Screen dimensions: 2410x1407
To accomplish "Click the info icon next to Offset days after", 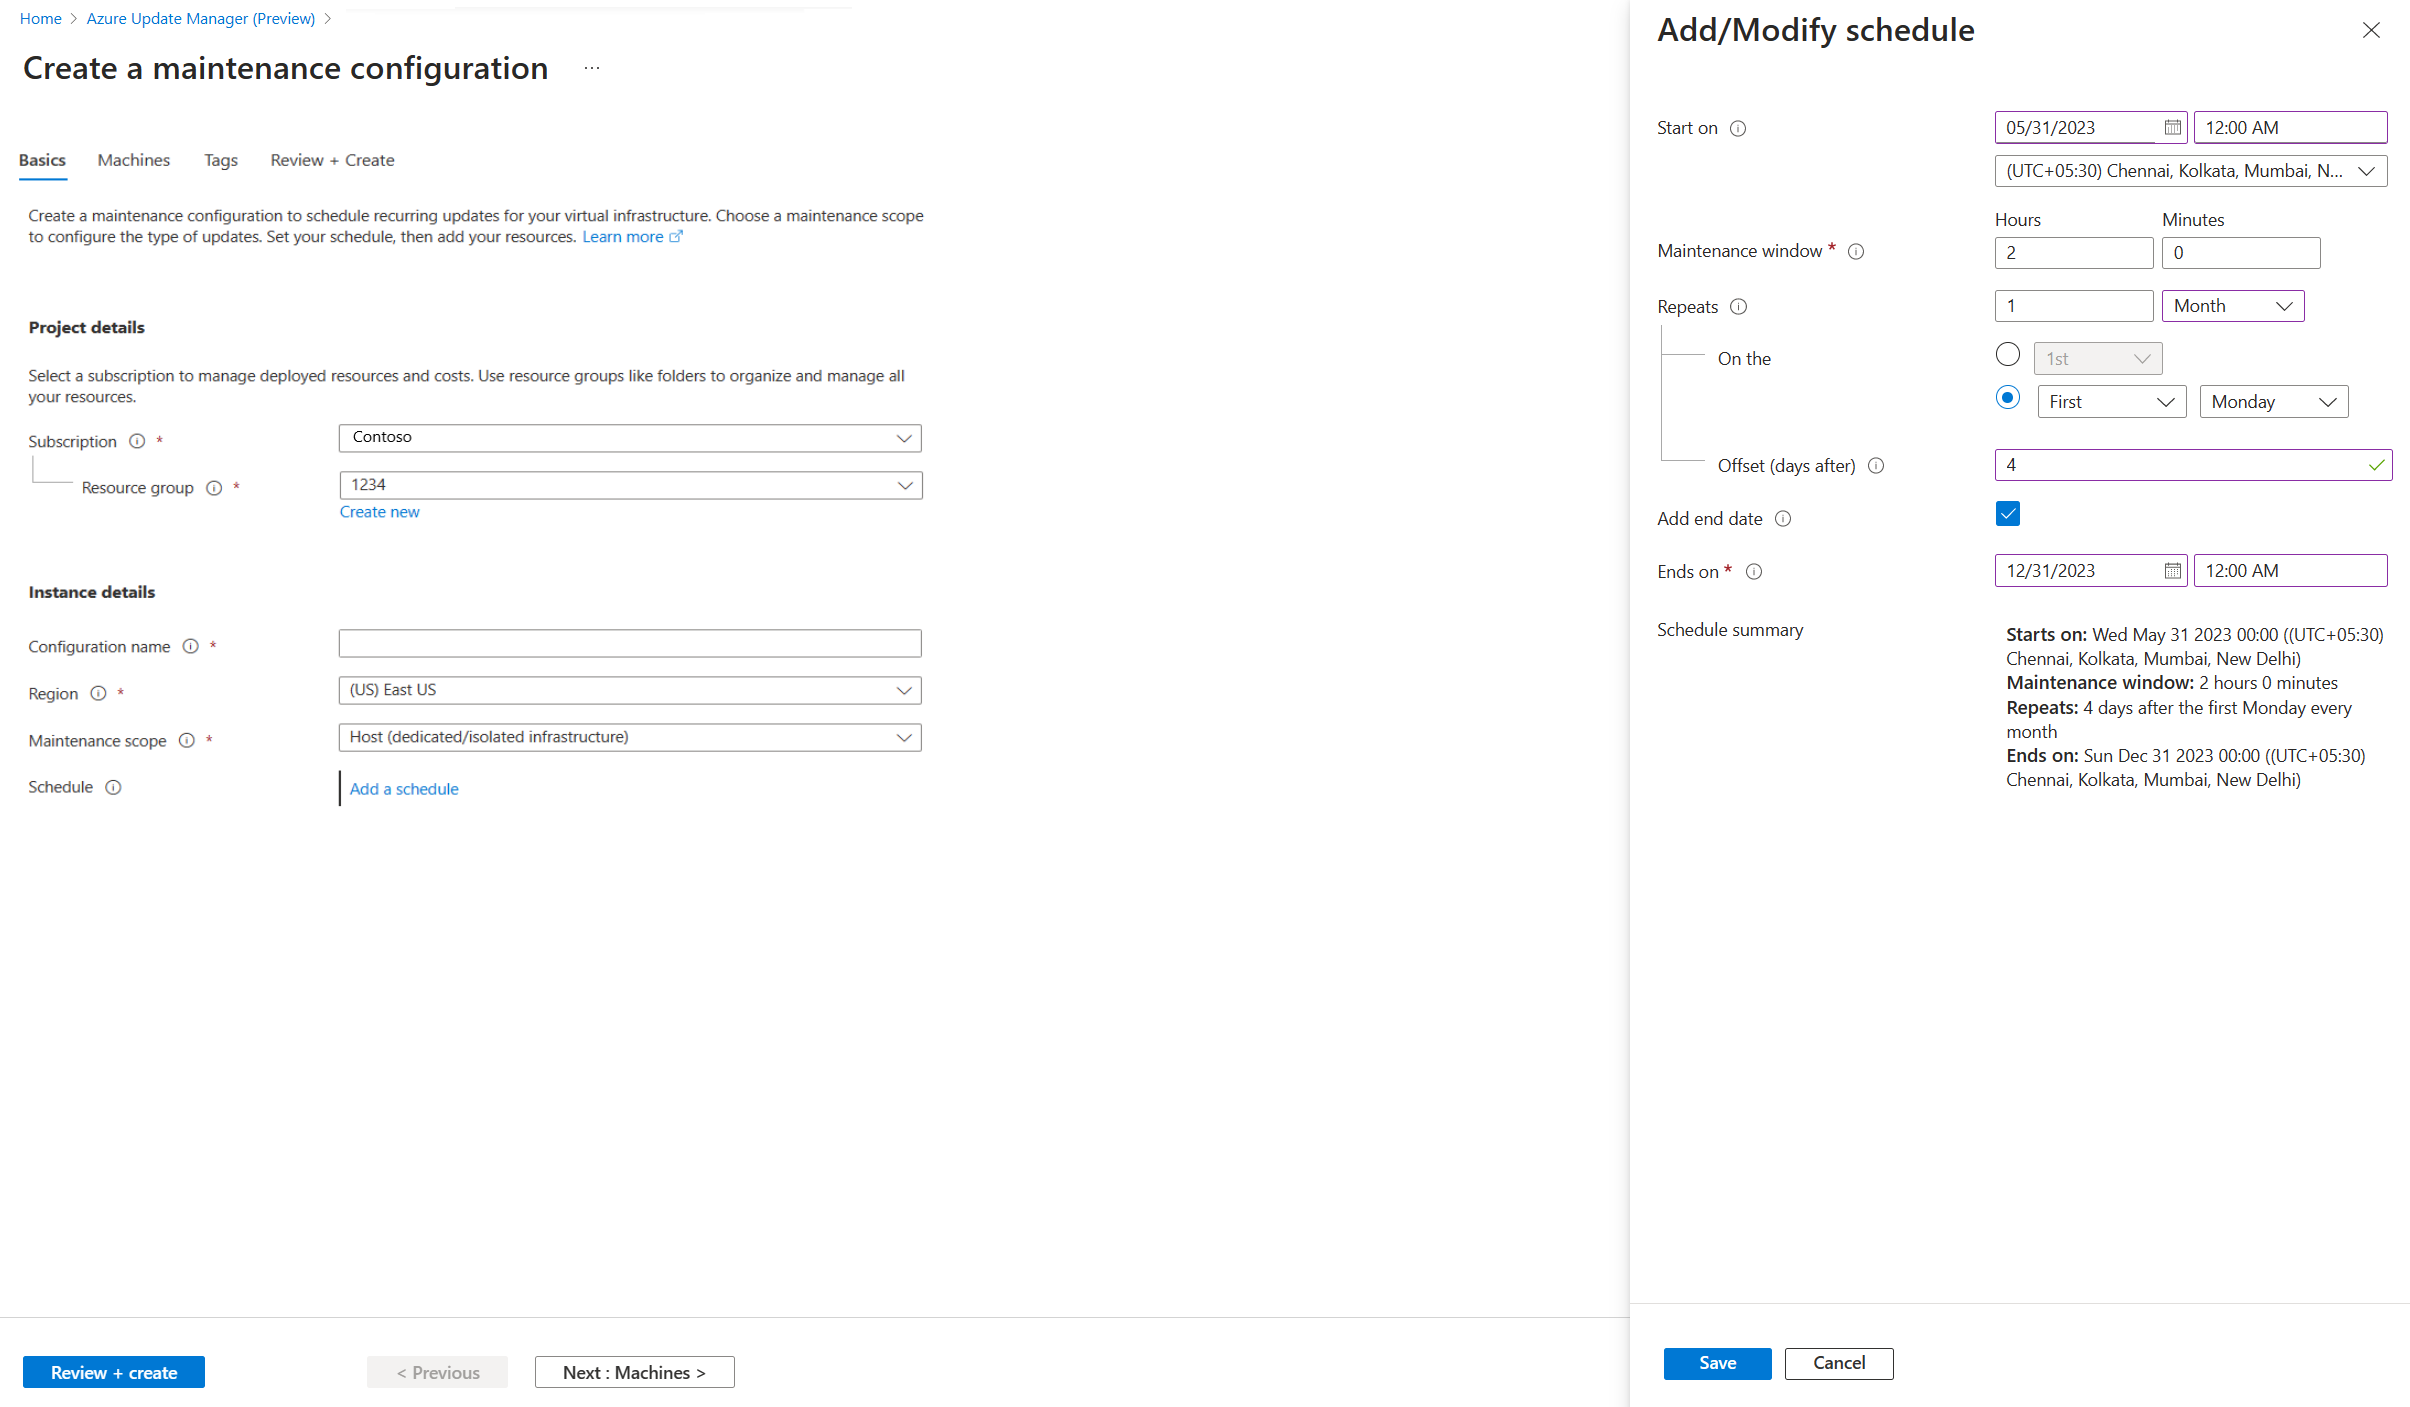I will (x=1877, y=466).
